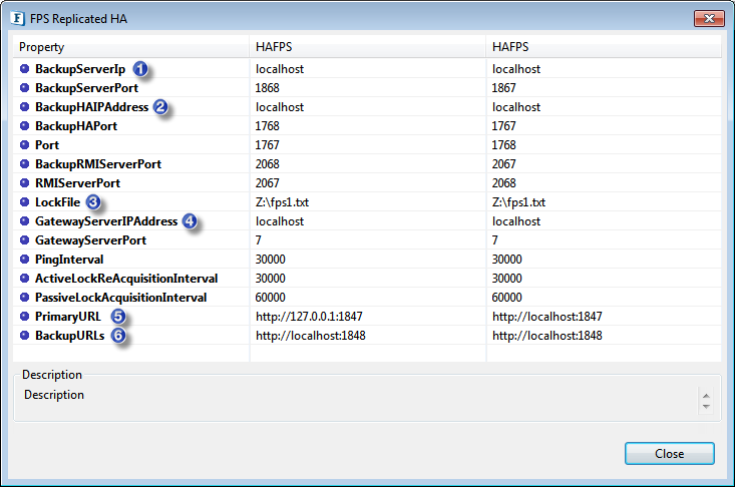Click second column 30000 ActiveLockReAcquisitionInterval value
This screenshot has width=735, height=487.
[x=507, y=278]
